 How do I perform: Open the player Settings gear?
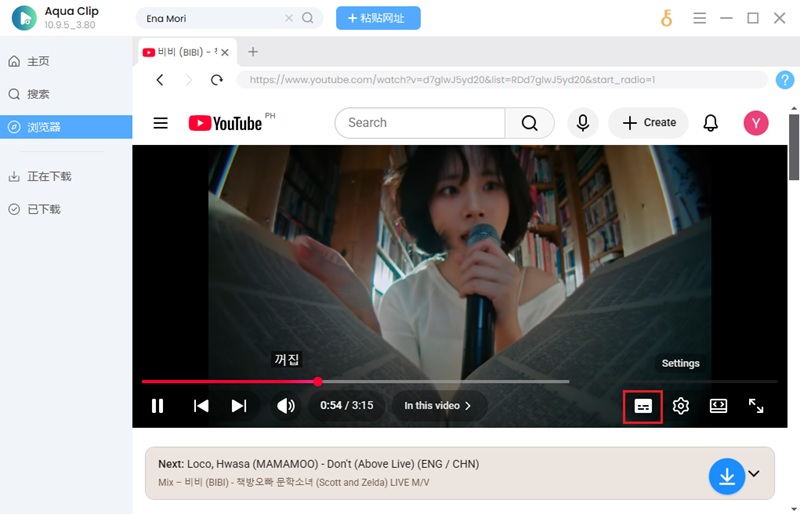click(x=681, y=406)
